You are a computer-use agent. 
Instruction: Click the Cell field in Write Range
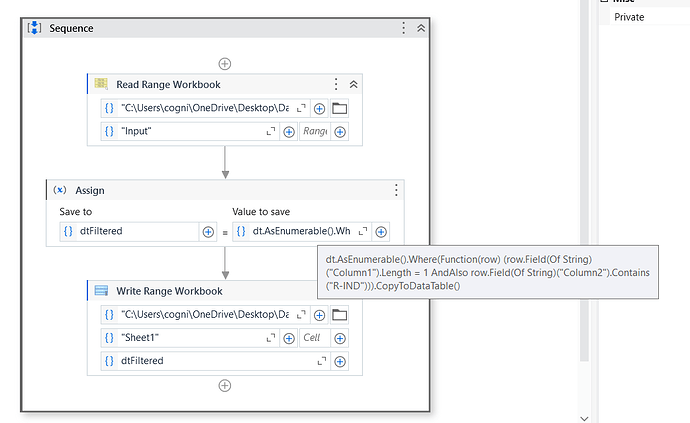(x=315, y=338)
